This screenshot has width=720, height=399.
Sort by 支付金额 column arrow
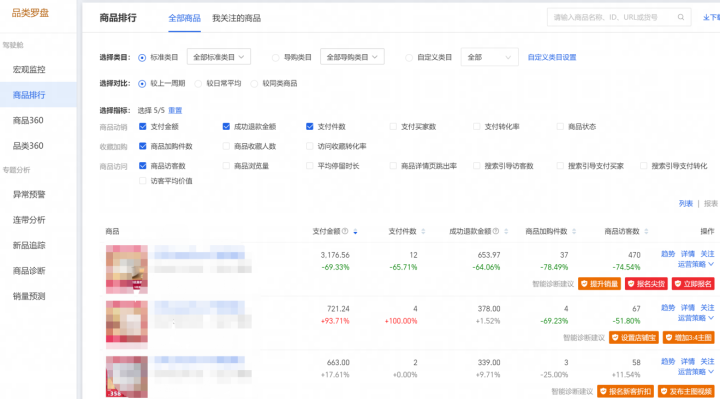355,232
